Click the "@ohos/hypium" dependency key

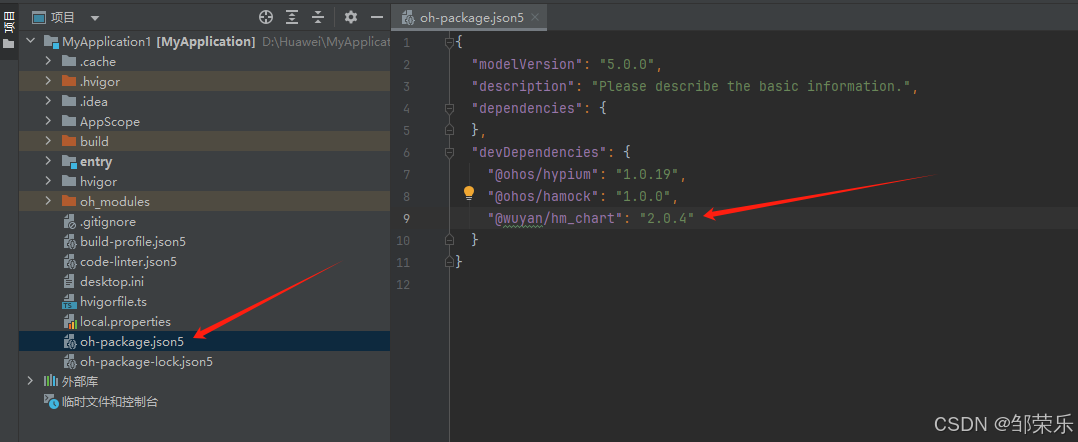click(x=543, y=175)
